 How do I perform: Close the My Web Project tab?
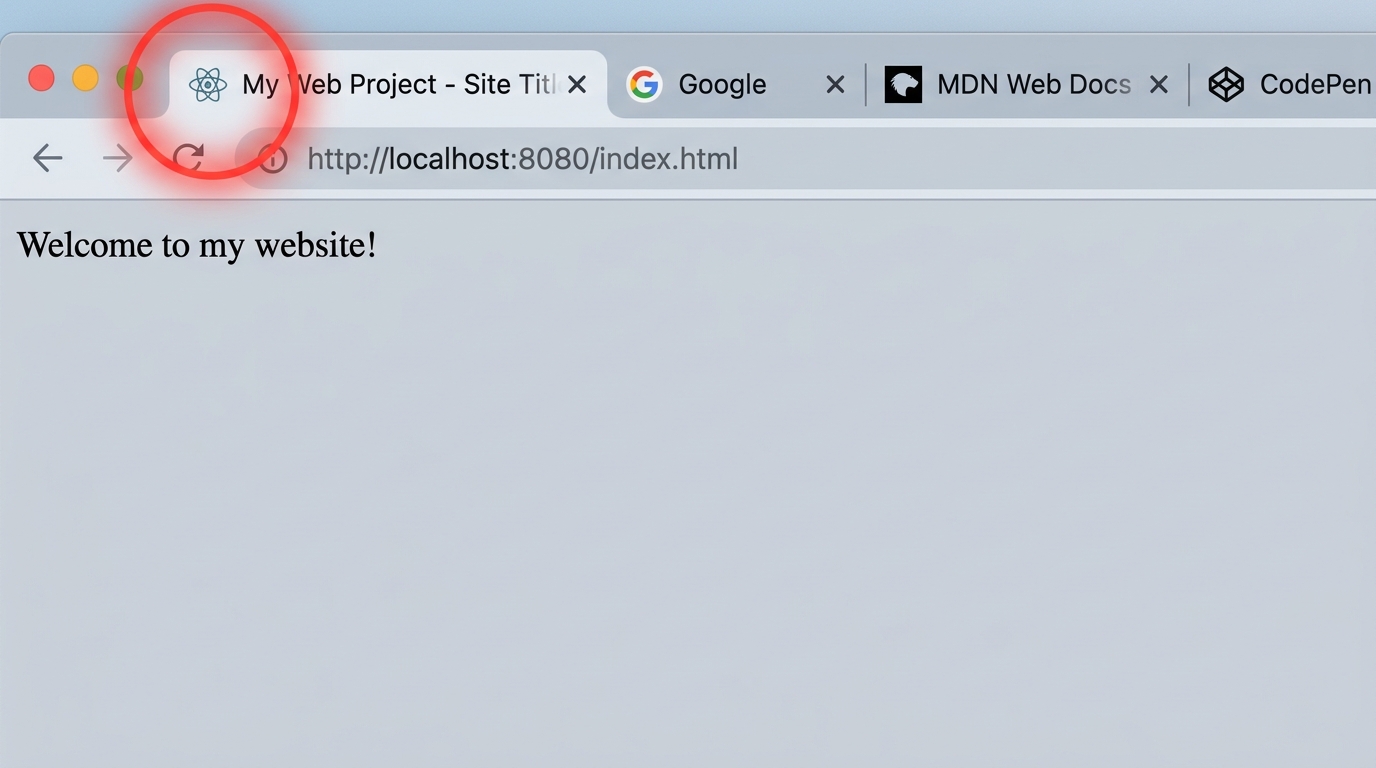(577, 85)
